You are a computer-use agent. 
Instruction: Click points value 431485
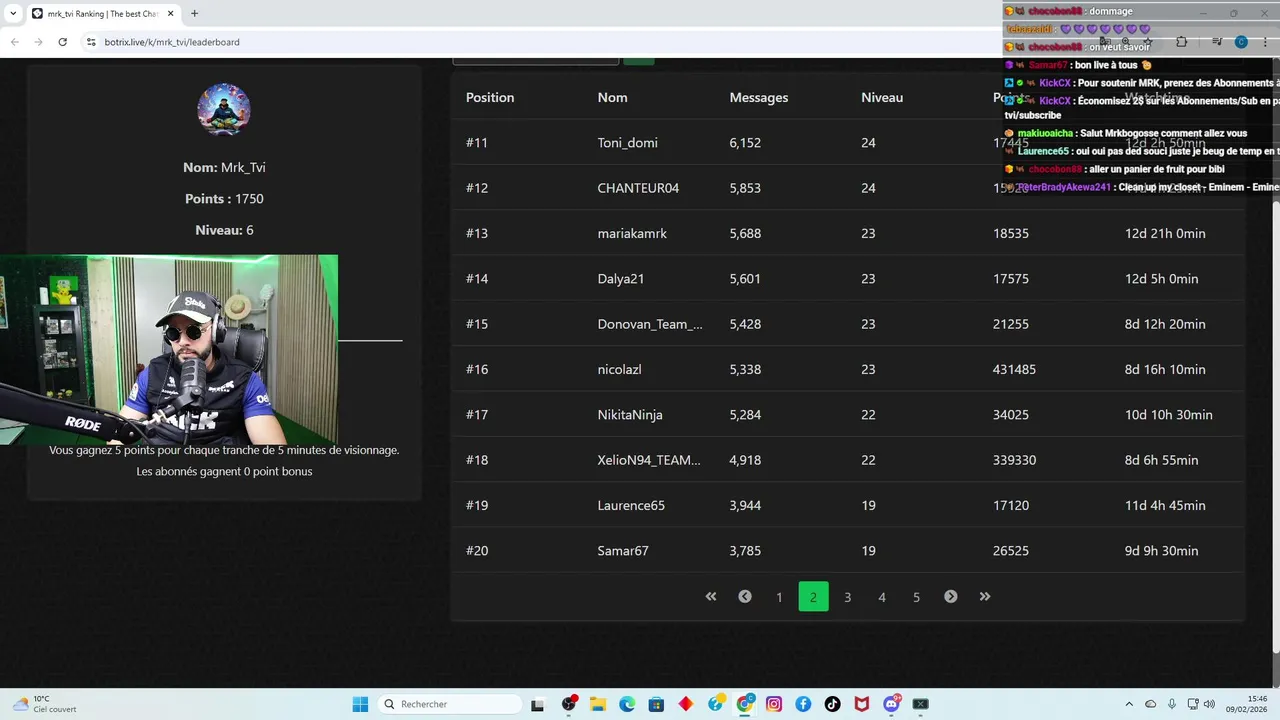(1014, 369)
